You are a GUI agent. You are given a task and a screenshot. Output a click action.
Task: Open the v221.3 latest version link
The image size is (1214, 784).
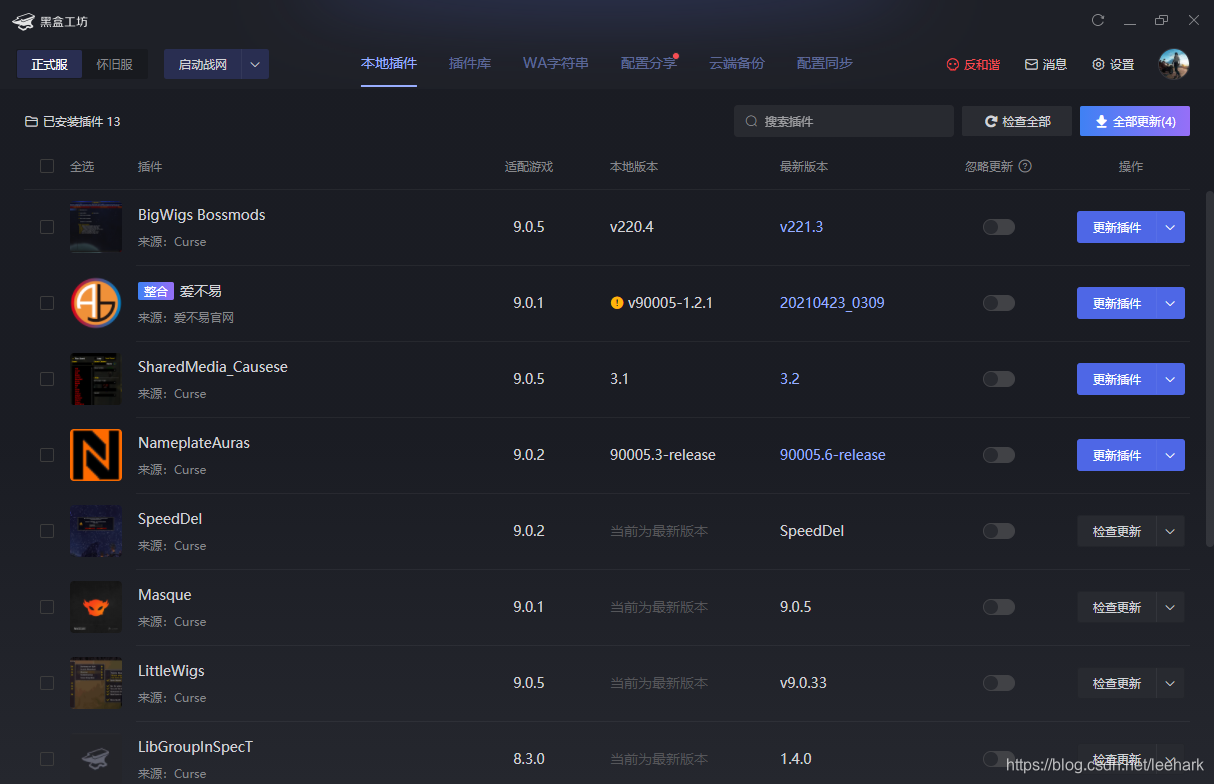tap(801, 227)
